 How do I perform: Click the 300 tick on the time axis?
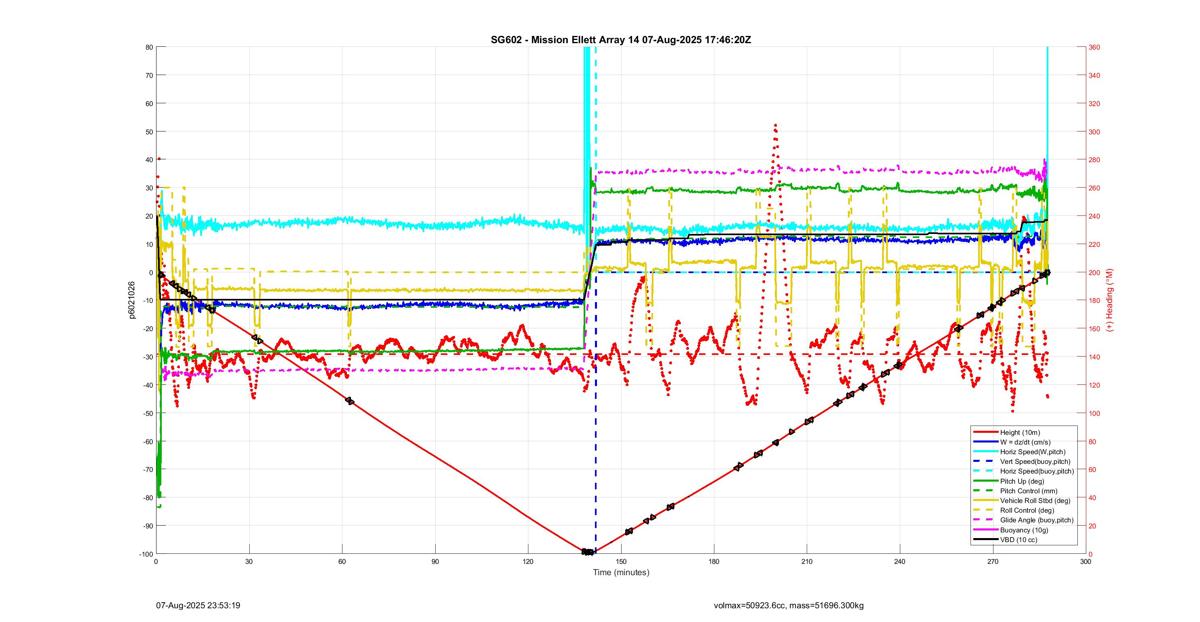click(x=1086, y=562)
